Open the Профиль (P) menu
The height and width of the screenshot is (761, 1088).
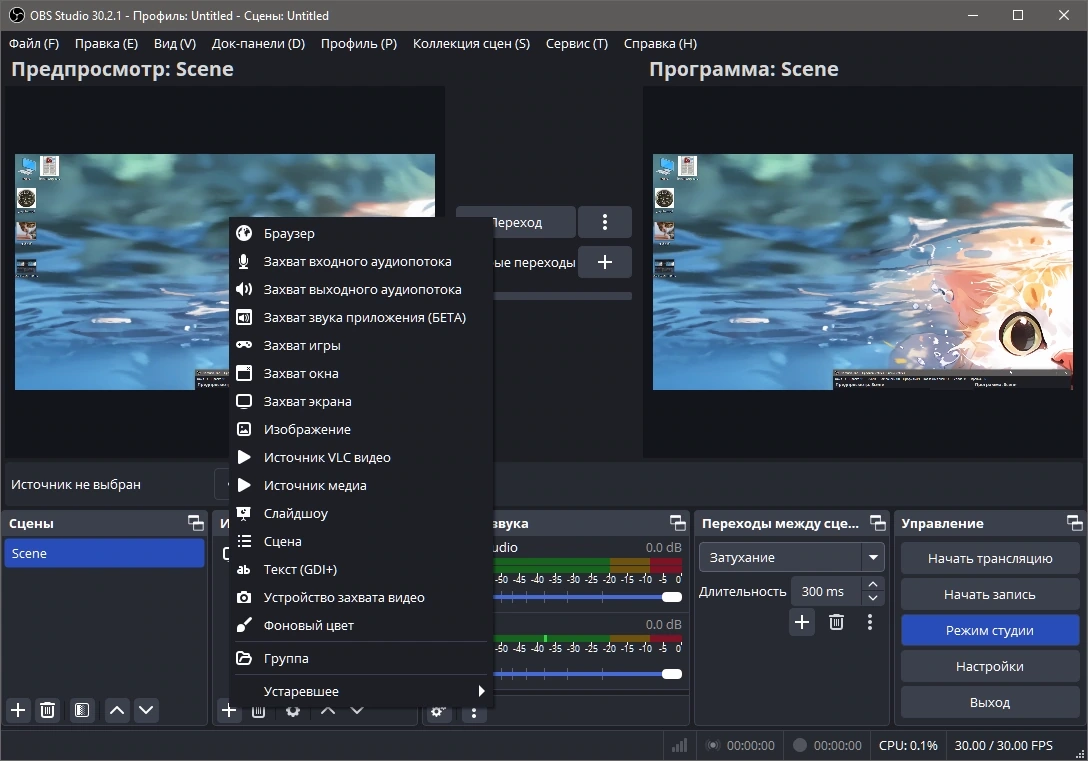359,44
